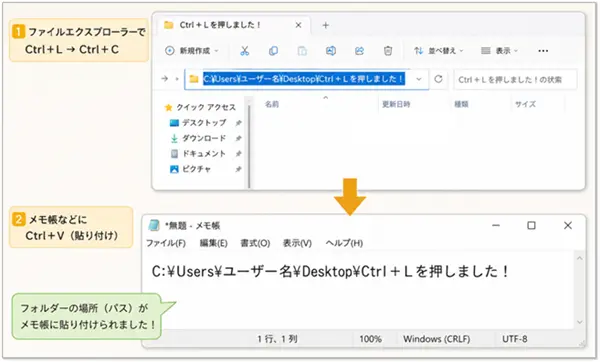
Task: Open the 新規作成 dropdown in Explorer
Action: tap(191, 51)
